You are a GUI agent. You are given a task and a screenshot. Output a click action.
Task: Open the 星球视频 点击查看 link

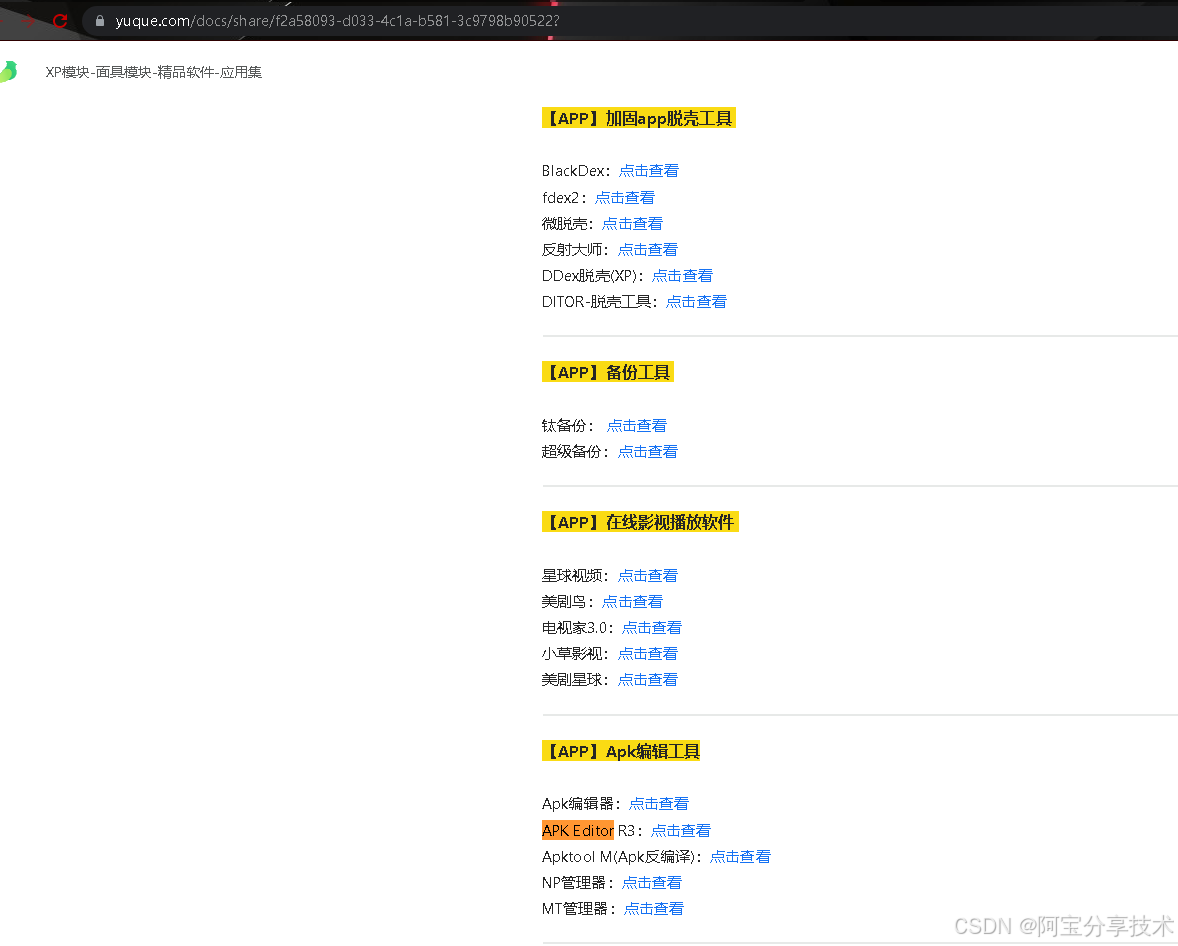pyautogui.click(x=648, y=576)
